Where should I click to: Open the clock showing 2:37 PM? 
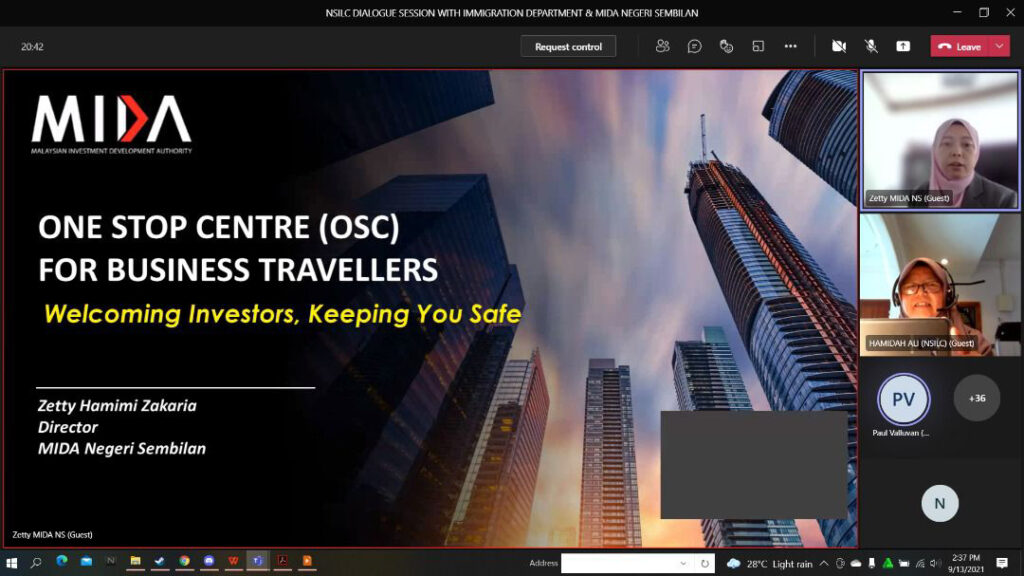[966, 563]
